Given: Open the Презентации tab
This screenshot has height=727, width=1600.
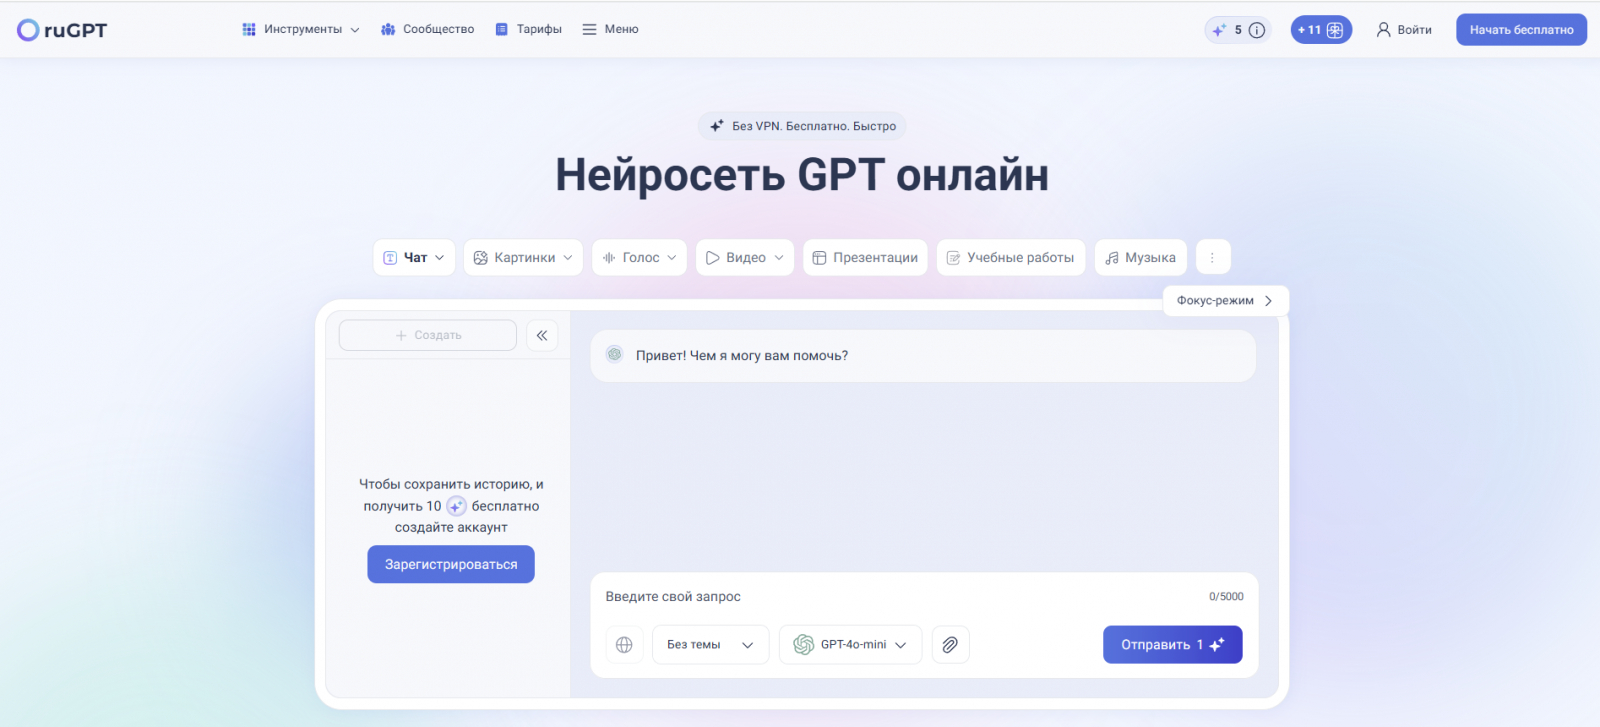Looking at the screenshot, I should [x=865, y=258].
